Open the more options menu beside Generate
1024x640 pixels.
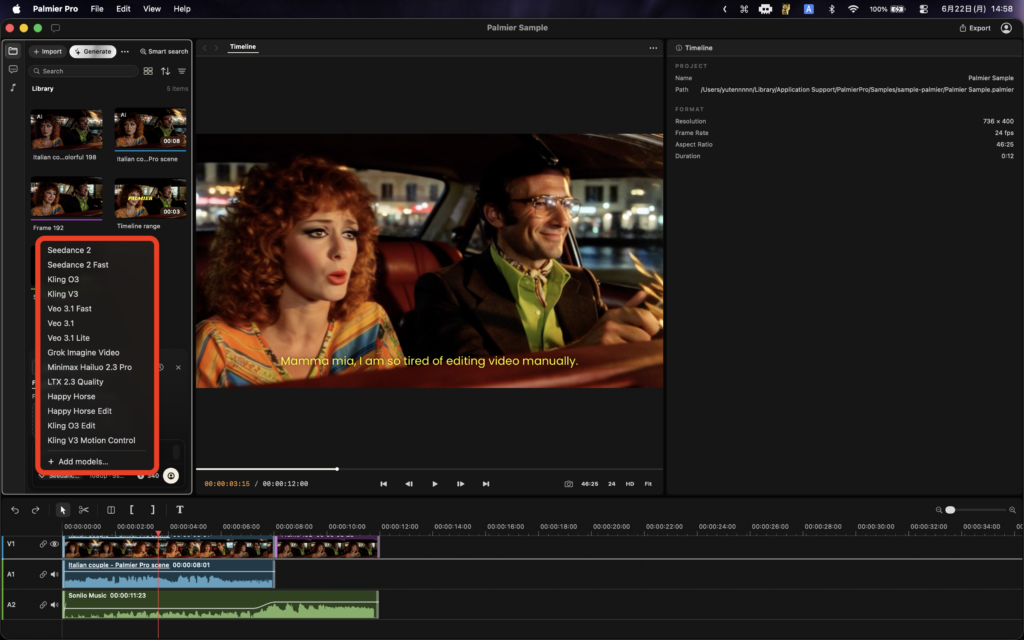(125, 52)
